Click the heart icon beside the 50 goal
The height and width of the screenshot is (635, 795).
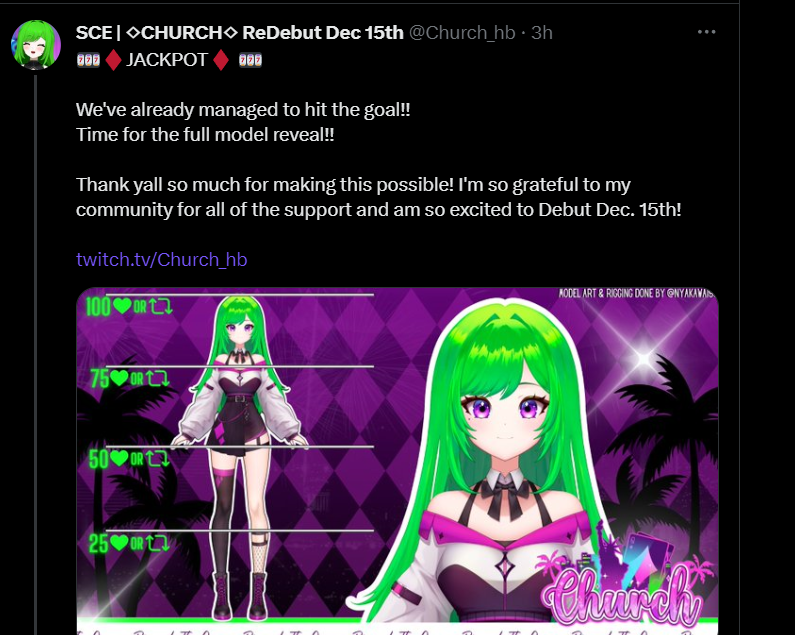[119, 458]
